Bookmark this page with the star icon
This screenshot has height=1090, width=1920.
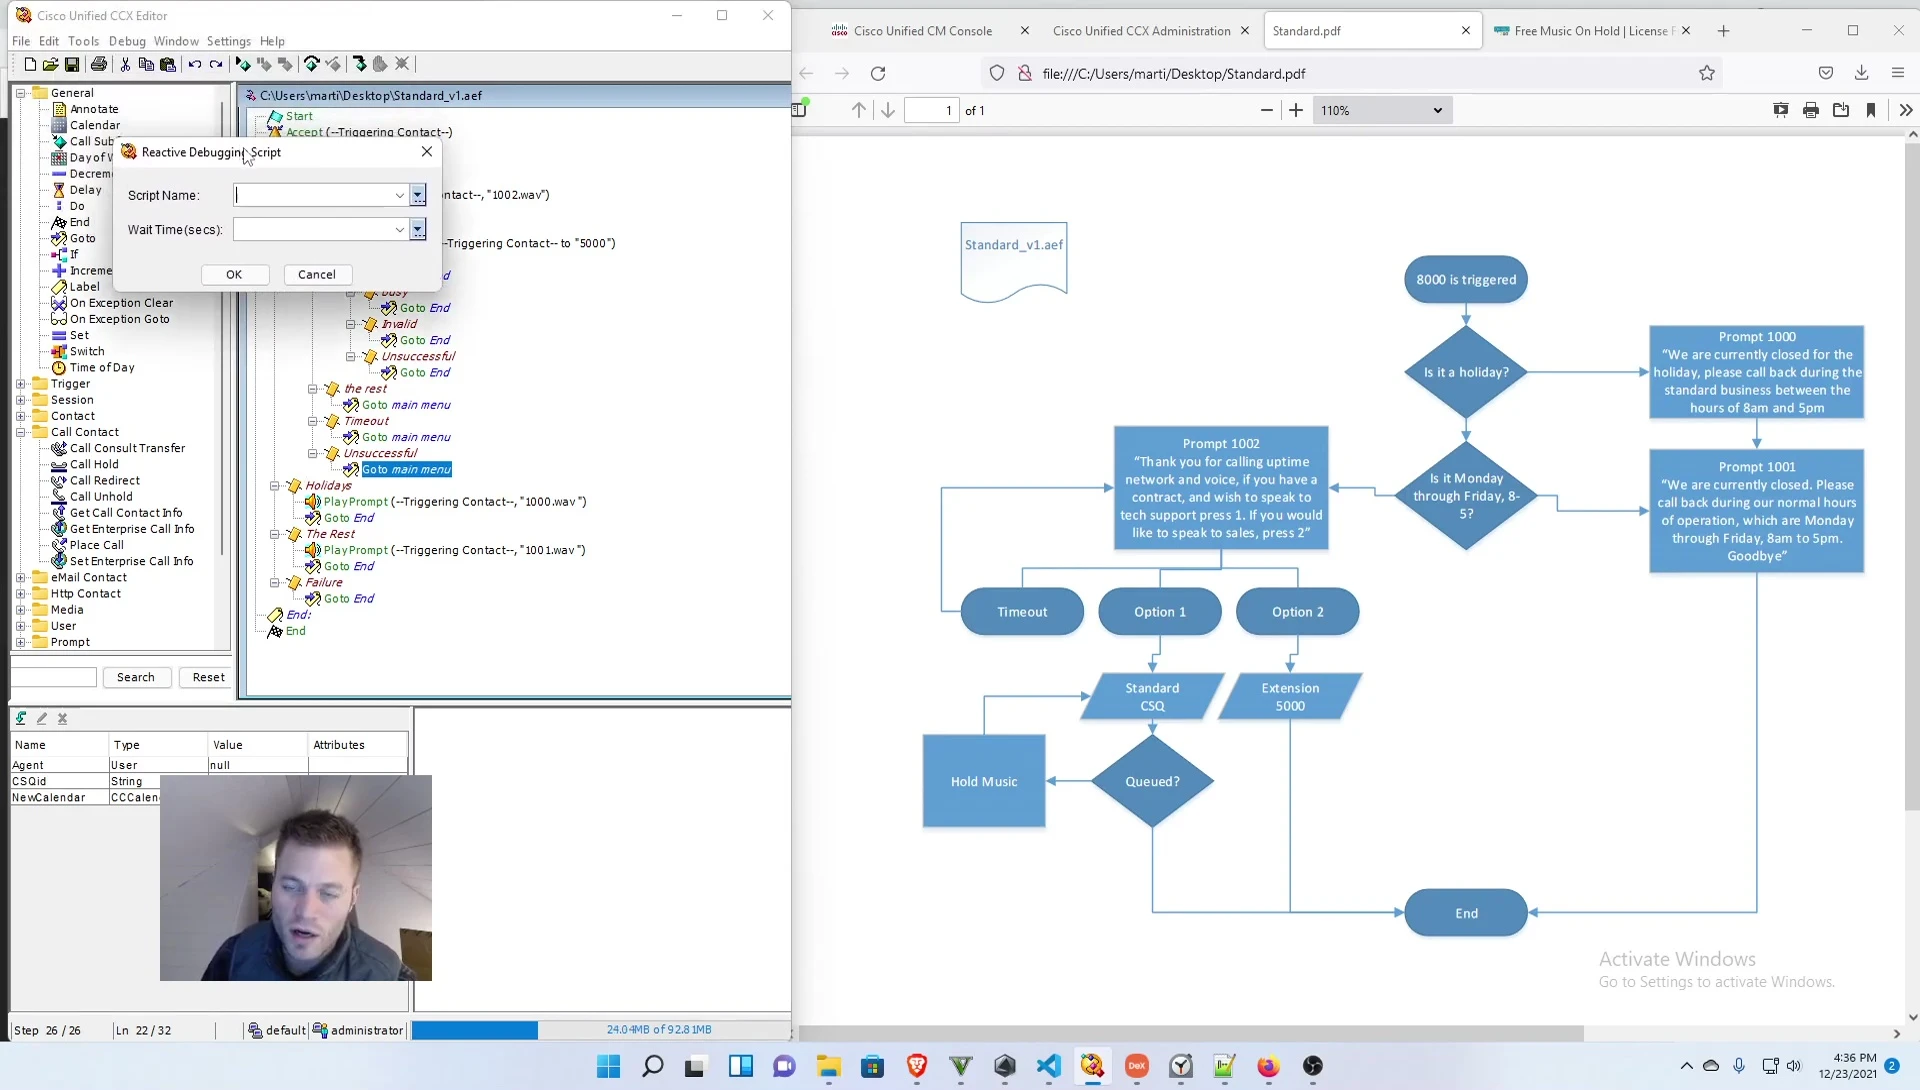pos(1707,73)
